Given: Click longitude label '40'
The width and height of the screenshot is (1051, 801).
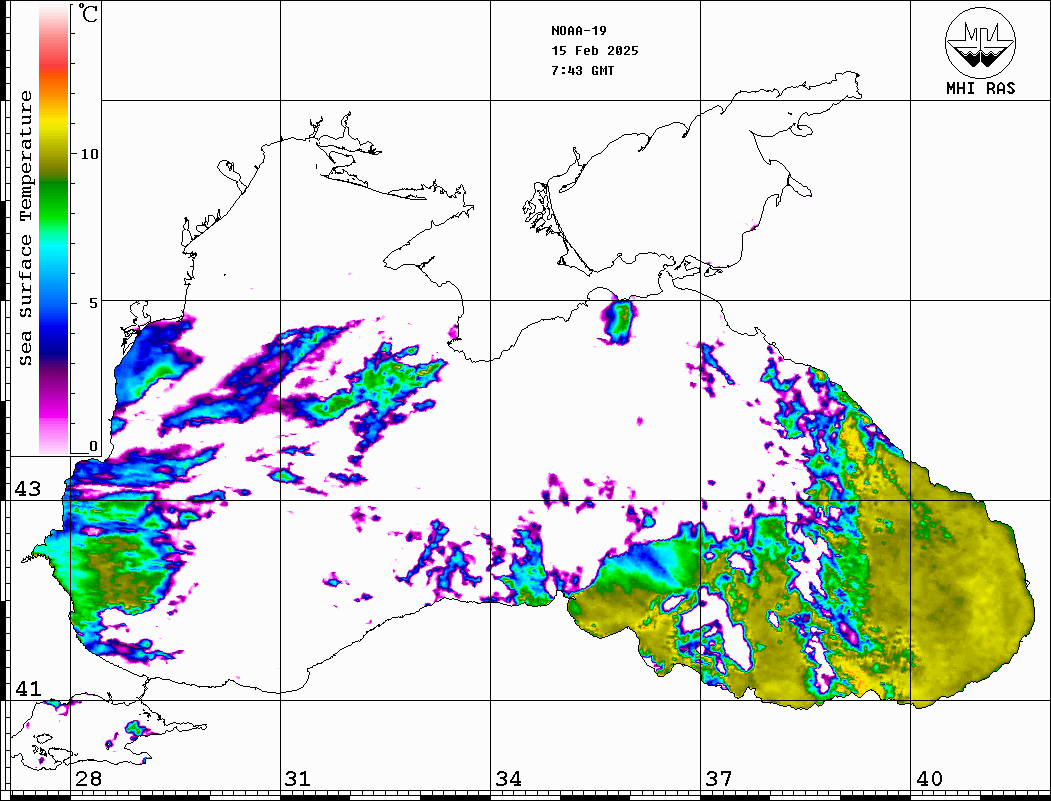Looking at the screenshot, I should click(x=929, y=778).
